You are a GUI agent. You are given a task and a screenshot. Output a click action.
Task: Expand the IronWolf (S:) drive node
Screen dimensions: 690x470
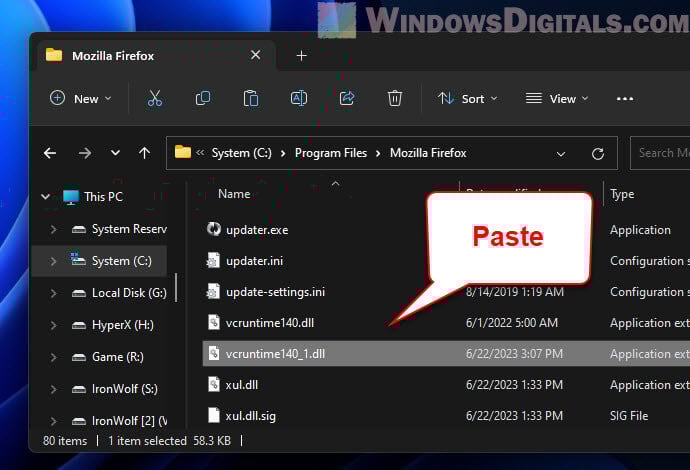(53, 389)
